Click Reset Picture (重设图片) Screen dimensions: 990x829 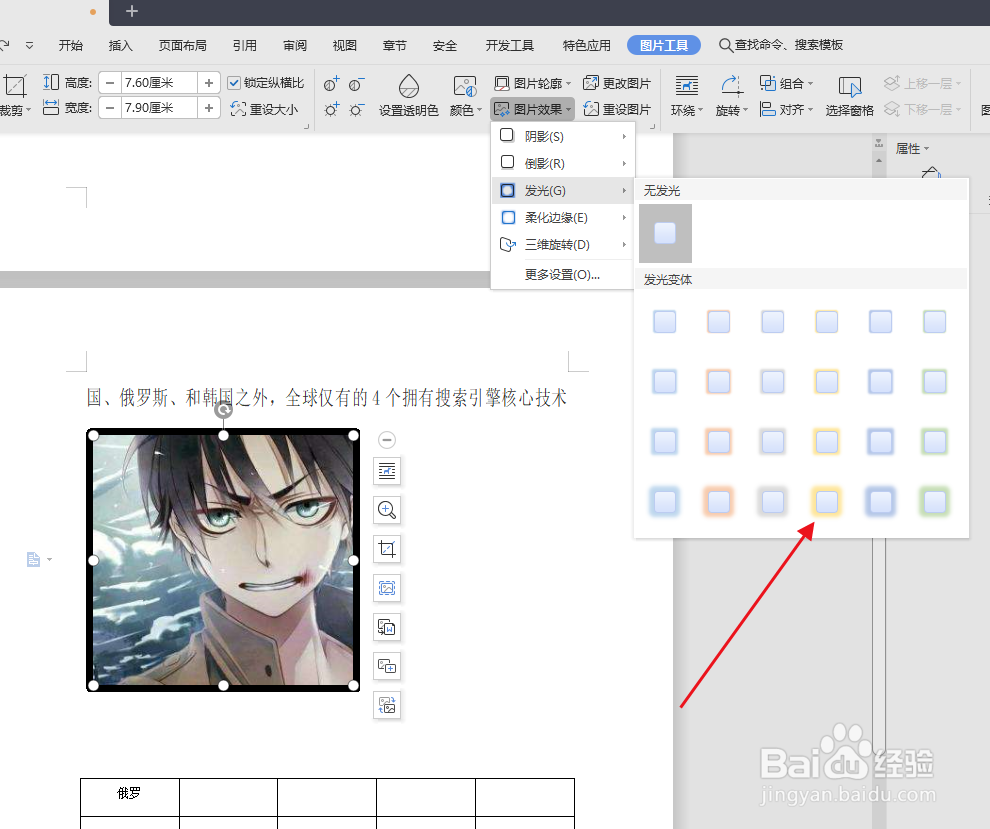tap(617, 109)
